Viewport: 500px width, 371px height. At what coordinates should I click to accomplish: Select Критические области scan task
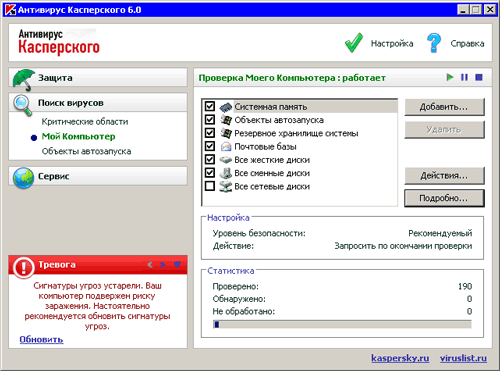[85, 122]
